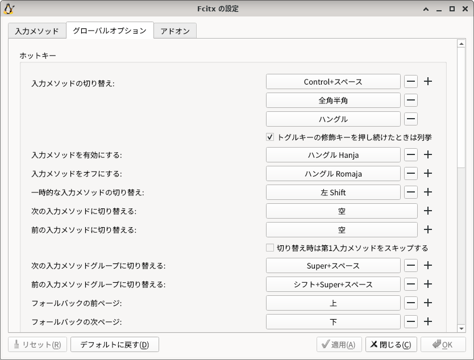Remove the ハングル Romaja hotkey with minus
Viewport: 474px width, 360px height.
(x=411, y=174)
